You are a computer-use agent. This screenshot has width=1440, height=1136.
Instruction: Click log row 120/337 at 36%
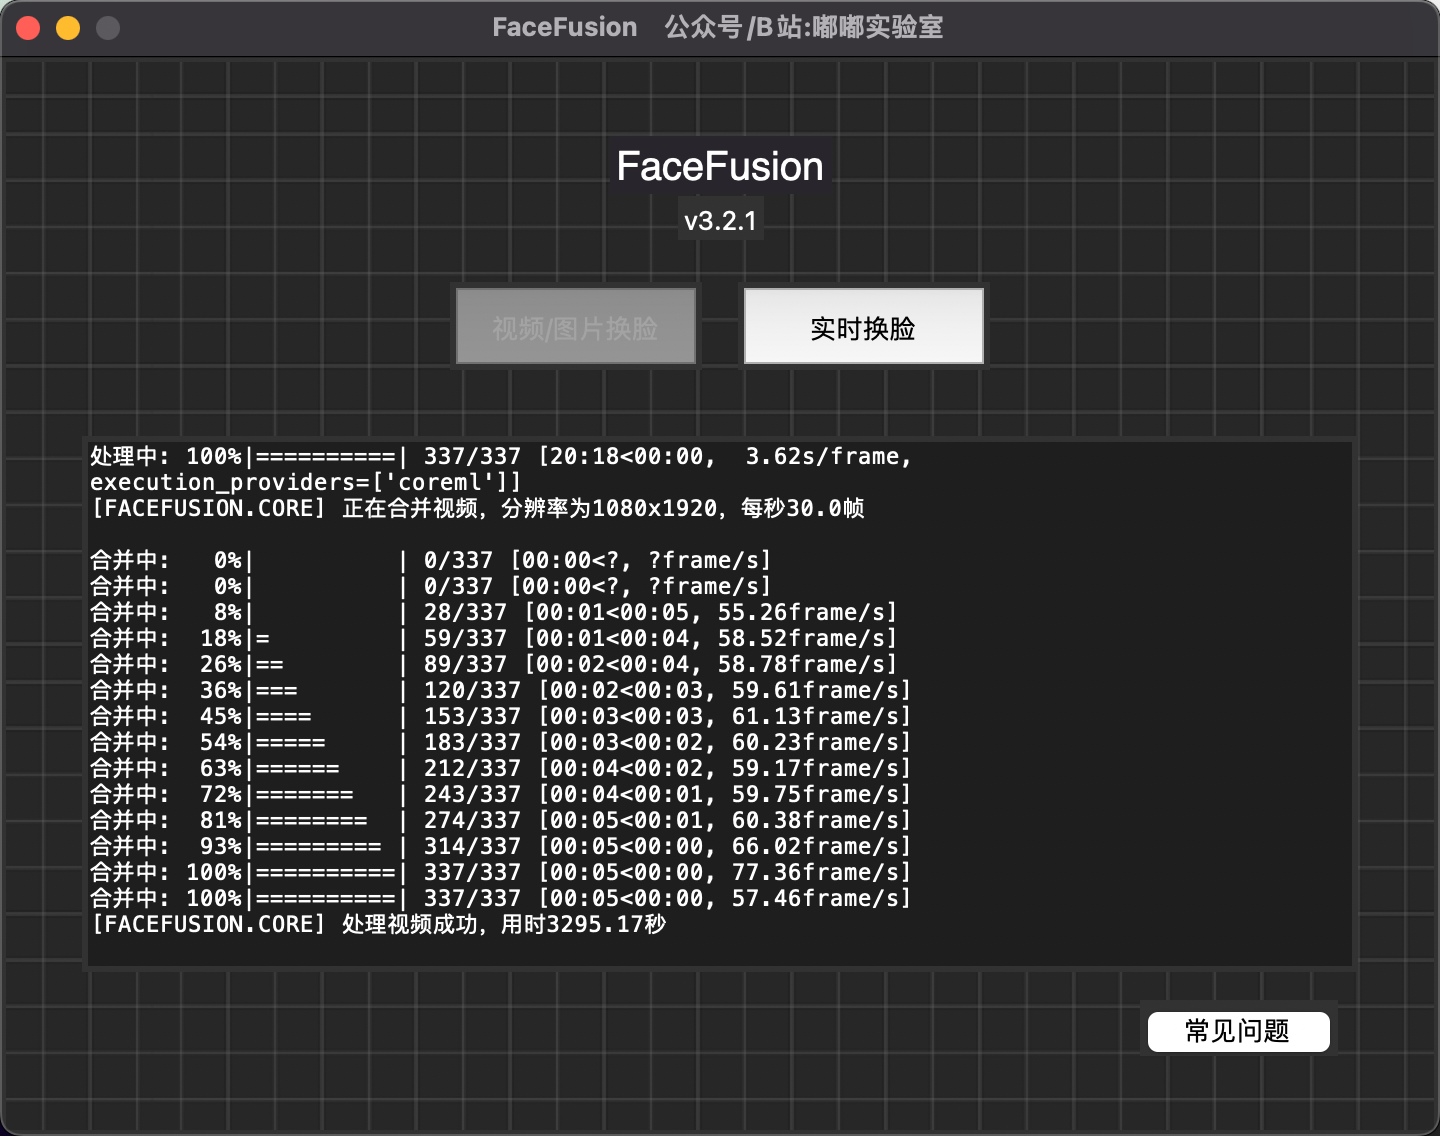tap(501, 690)
